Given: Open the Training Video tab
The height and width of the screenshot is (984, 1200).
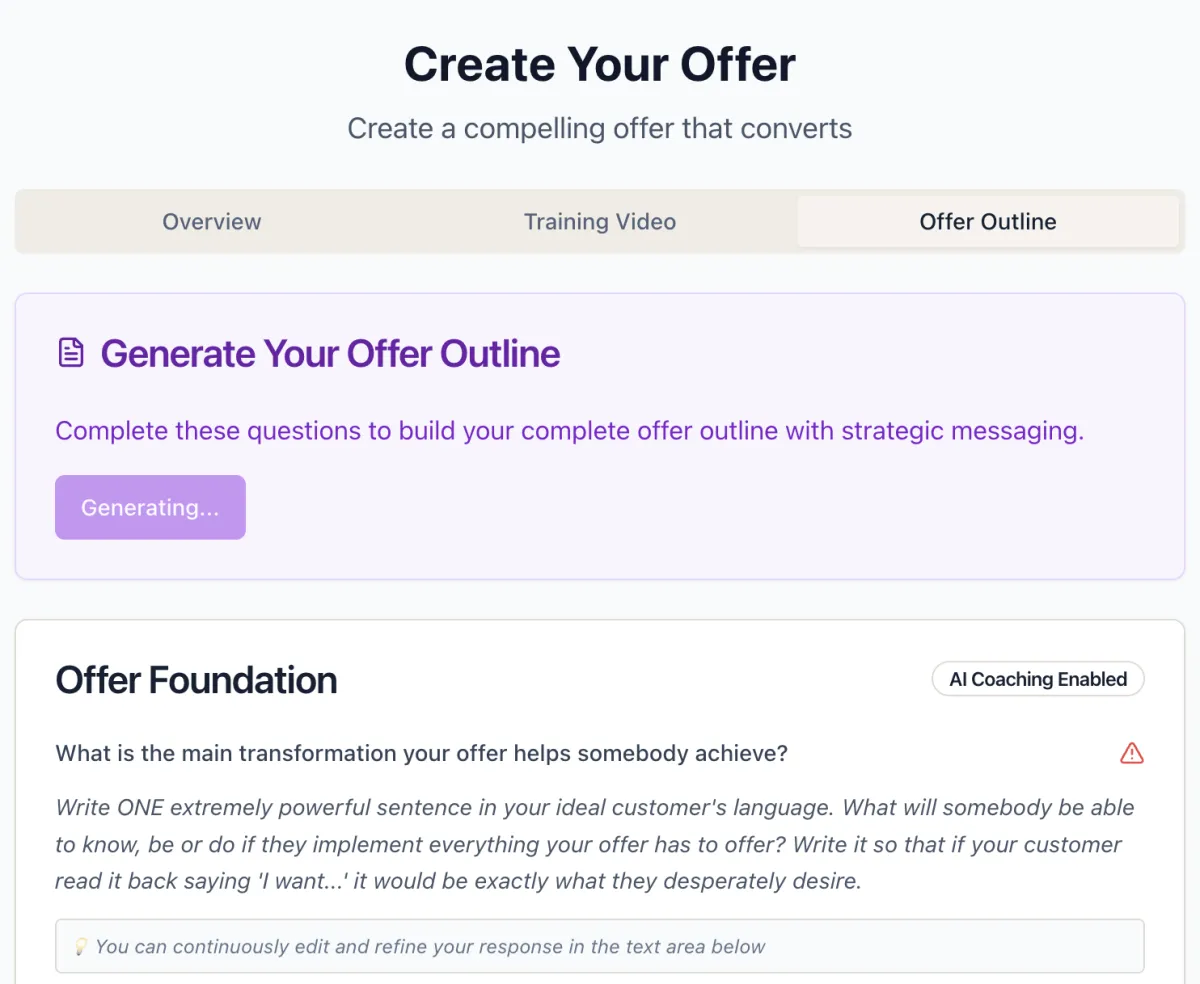Looking at the screenshot, I should point(600,222).
